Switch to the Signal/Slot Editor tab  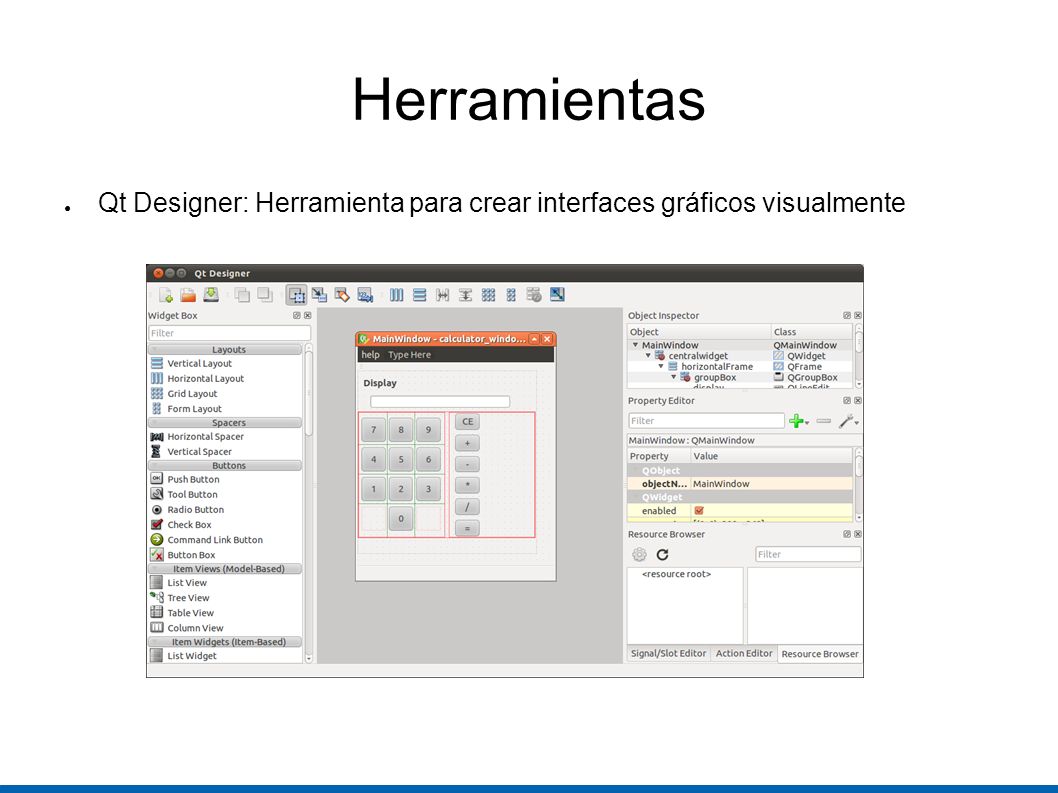668,653
